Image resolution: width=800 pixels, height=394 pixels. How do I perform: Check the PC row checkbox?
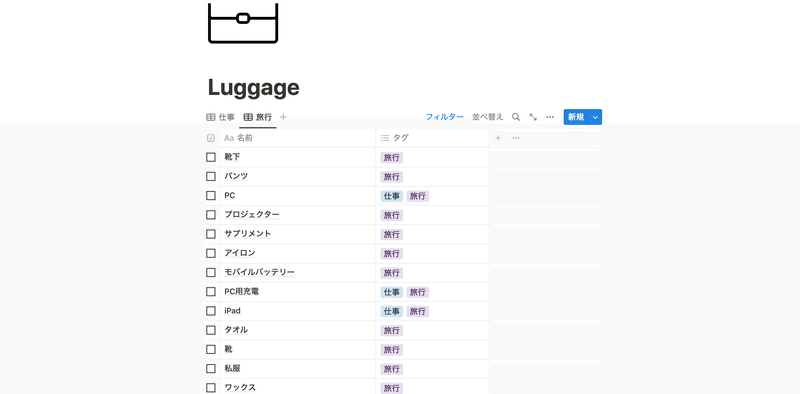tap(211, 195)
